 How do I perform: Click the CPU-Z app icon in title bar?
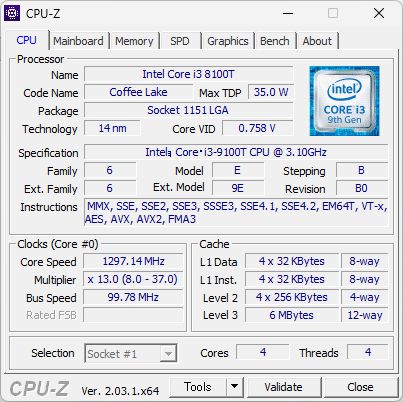click(x=12, y=13)
